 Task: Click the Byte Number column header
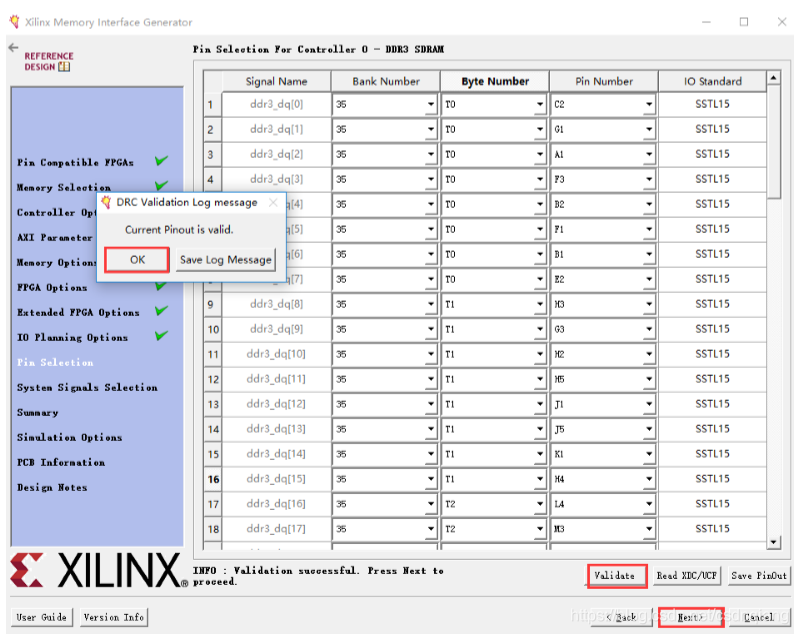click(495, 81)
